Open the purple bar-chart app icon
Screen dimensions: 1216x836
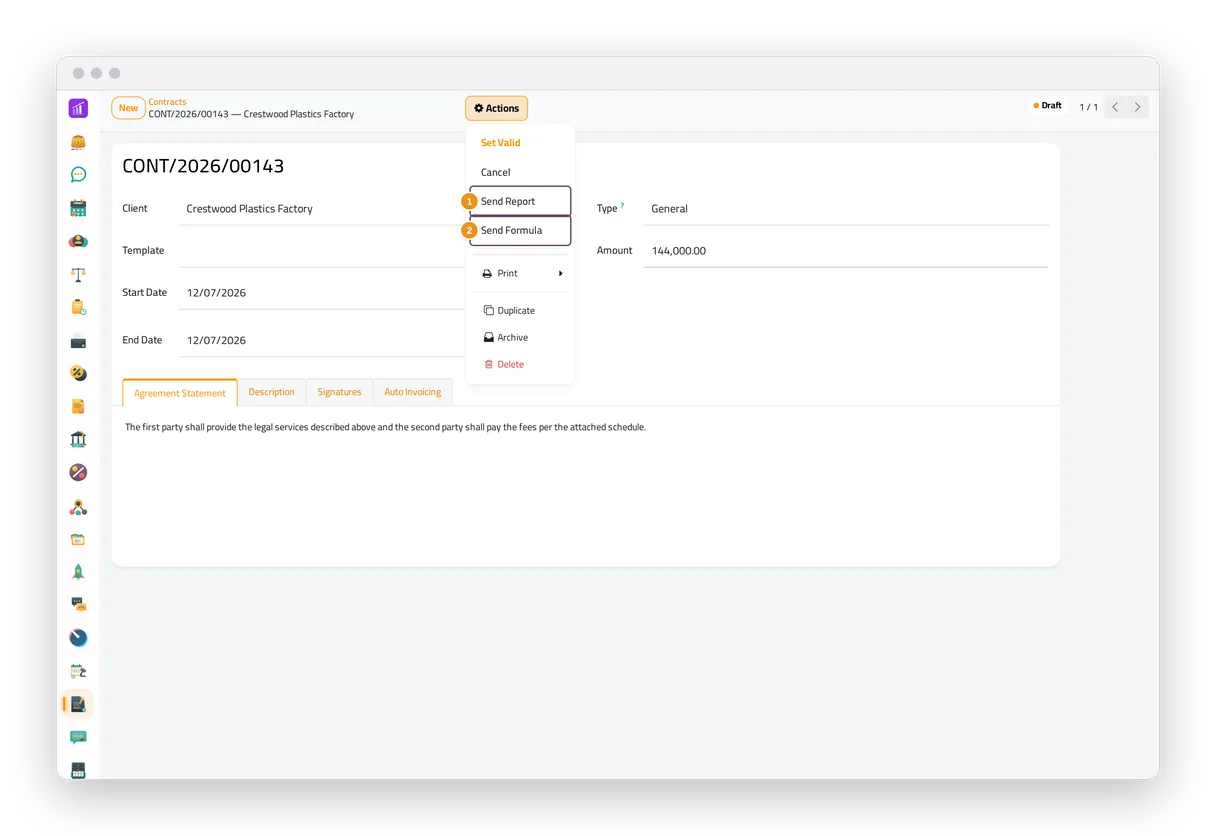coord(78,108)
